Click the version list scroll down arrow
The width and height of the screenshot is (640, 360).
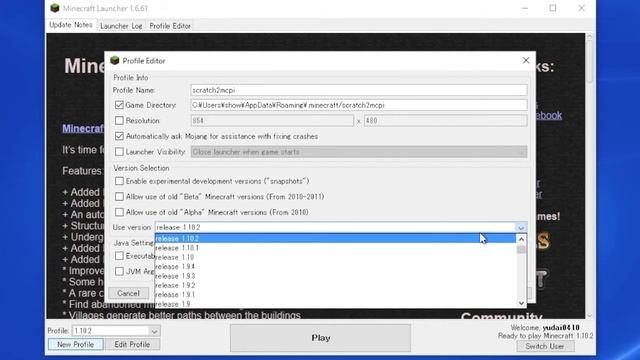click(521, 303)
